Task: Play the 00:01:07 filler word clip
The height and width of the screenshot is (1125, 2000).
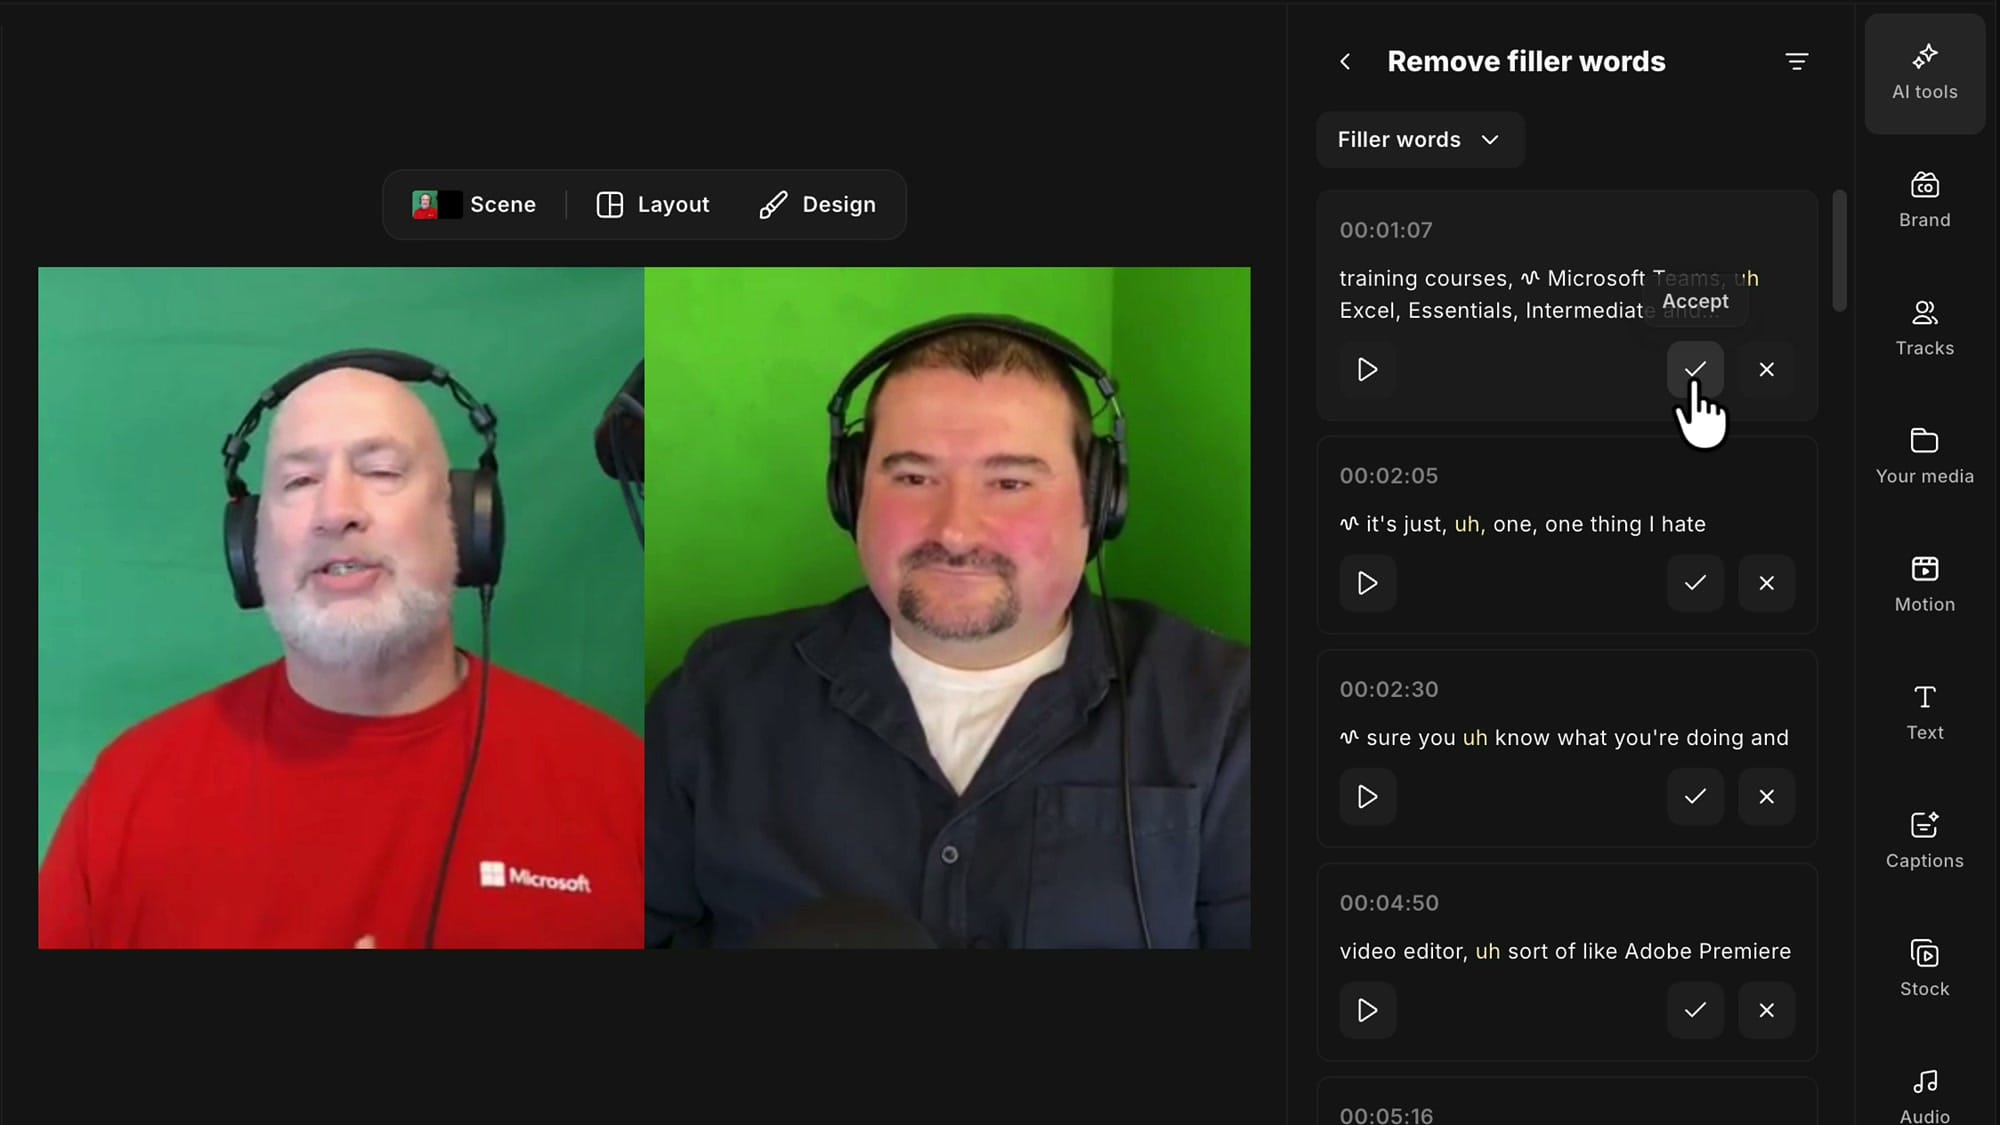Action: (1367, 370)
